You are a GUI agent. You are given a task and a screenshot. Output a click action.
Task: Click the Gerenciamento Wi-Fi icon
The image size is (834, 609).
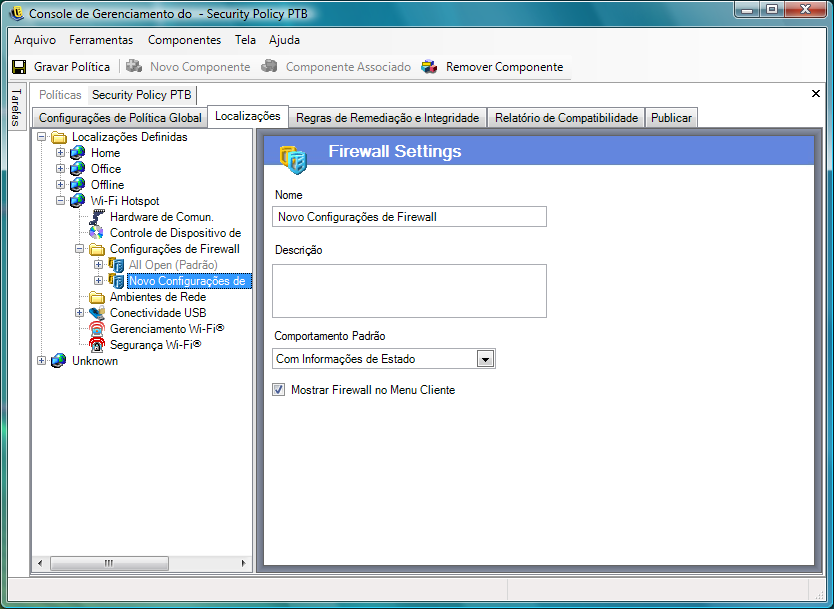[97, 329]
